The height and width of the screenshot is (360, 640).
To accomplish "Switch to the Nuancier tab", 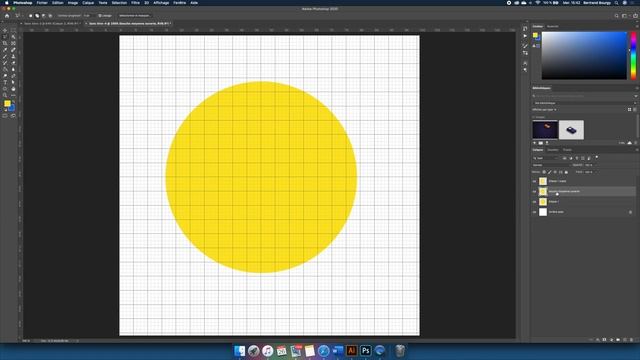I will click(553, 26).
